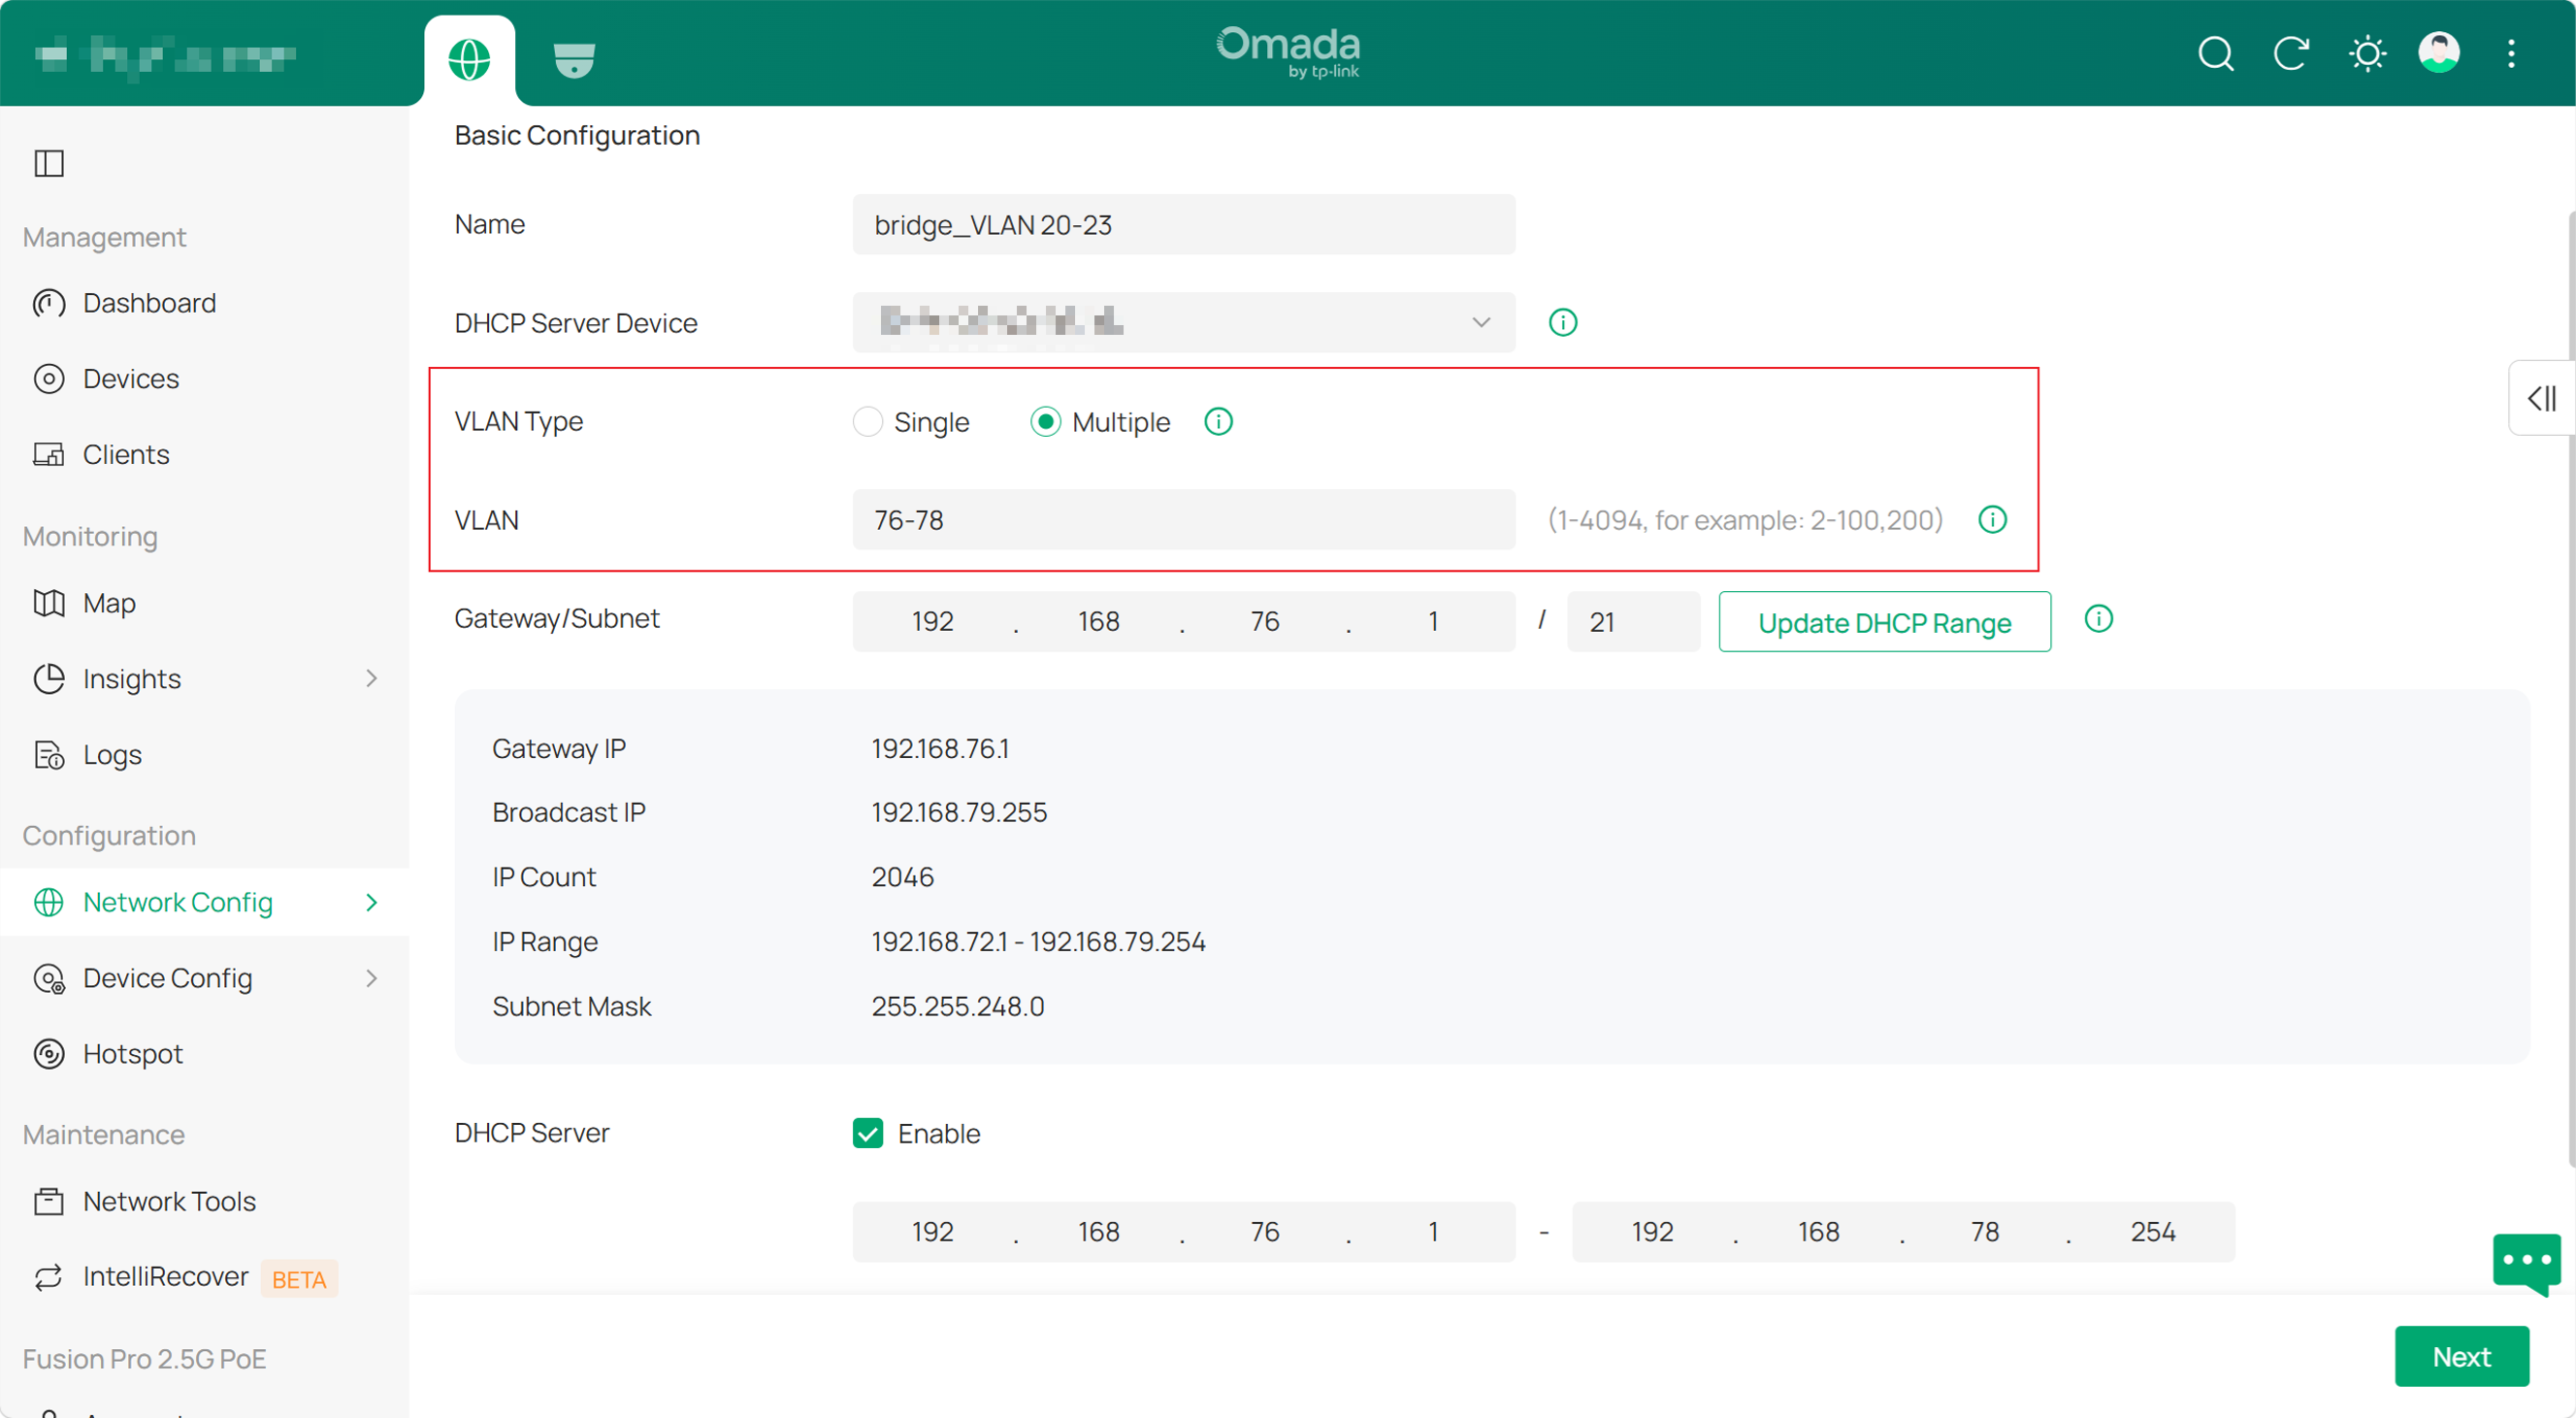This screenshot has height=1418, width=2576.
Task: Edit DHCP range start last octet 1
Action: 1433,1232
